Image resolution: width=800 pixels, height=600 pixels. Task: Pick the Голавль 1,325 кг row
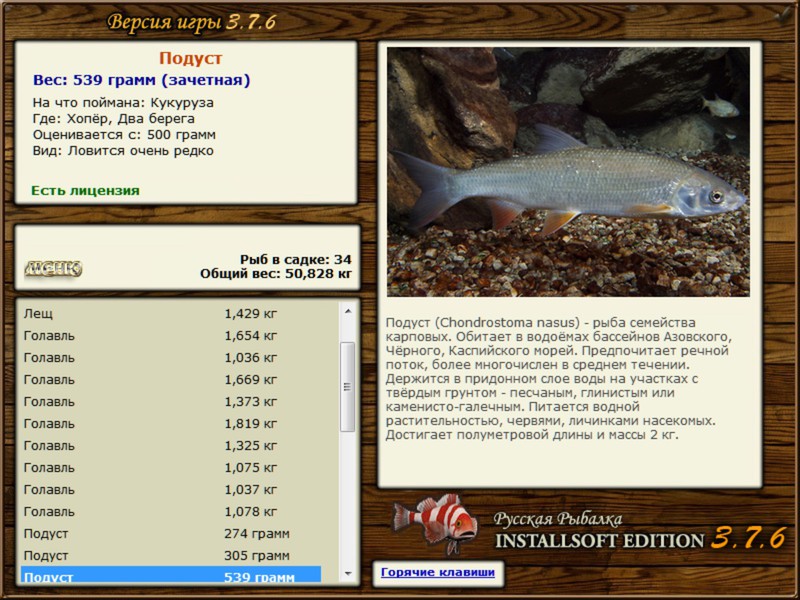pos(170,446)
